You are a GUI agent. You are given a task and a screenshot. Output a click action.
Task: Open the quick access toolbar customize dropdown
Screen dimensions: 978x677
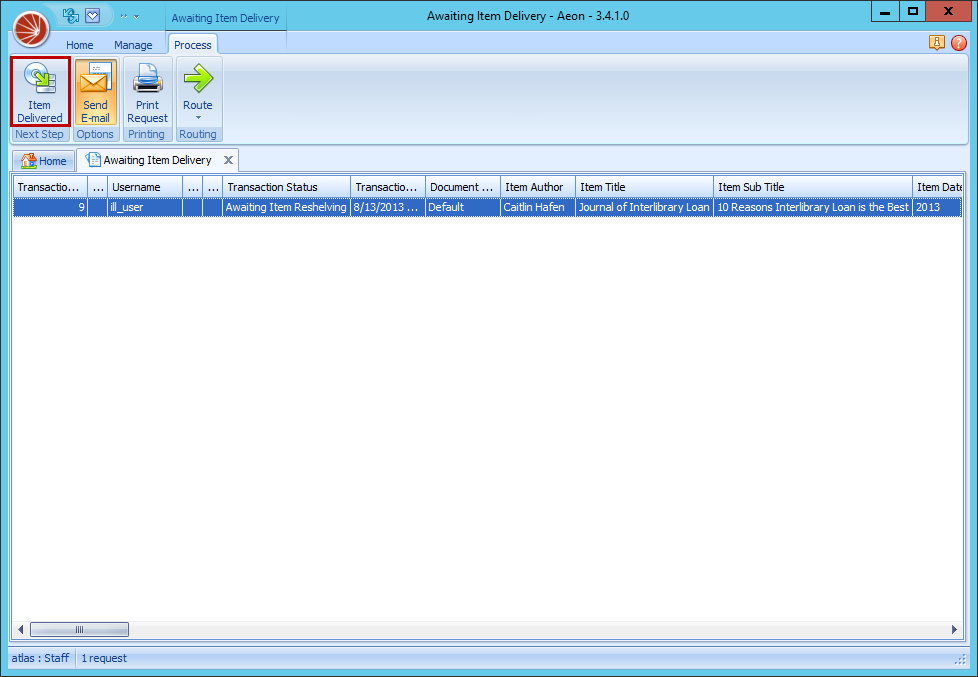coord(136,15)
